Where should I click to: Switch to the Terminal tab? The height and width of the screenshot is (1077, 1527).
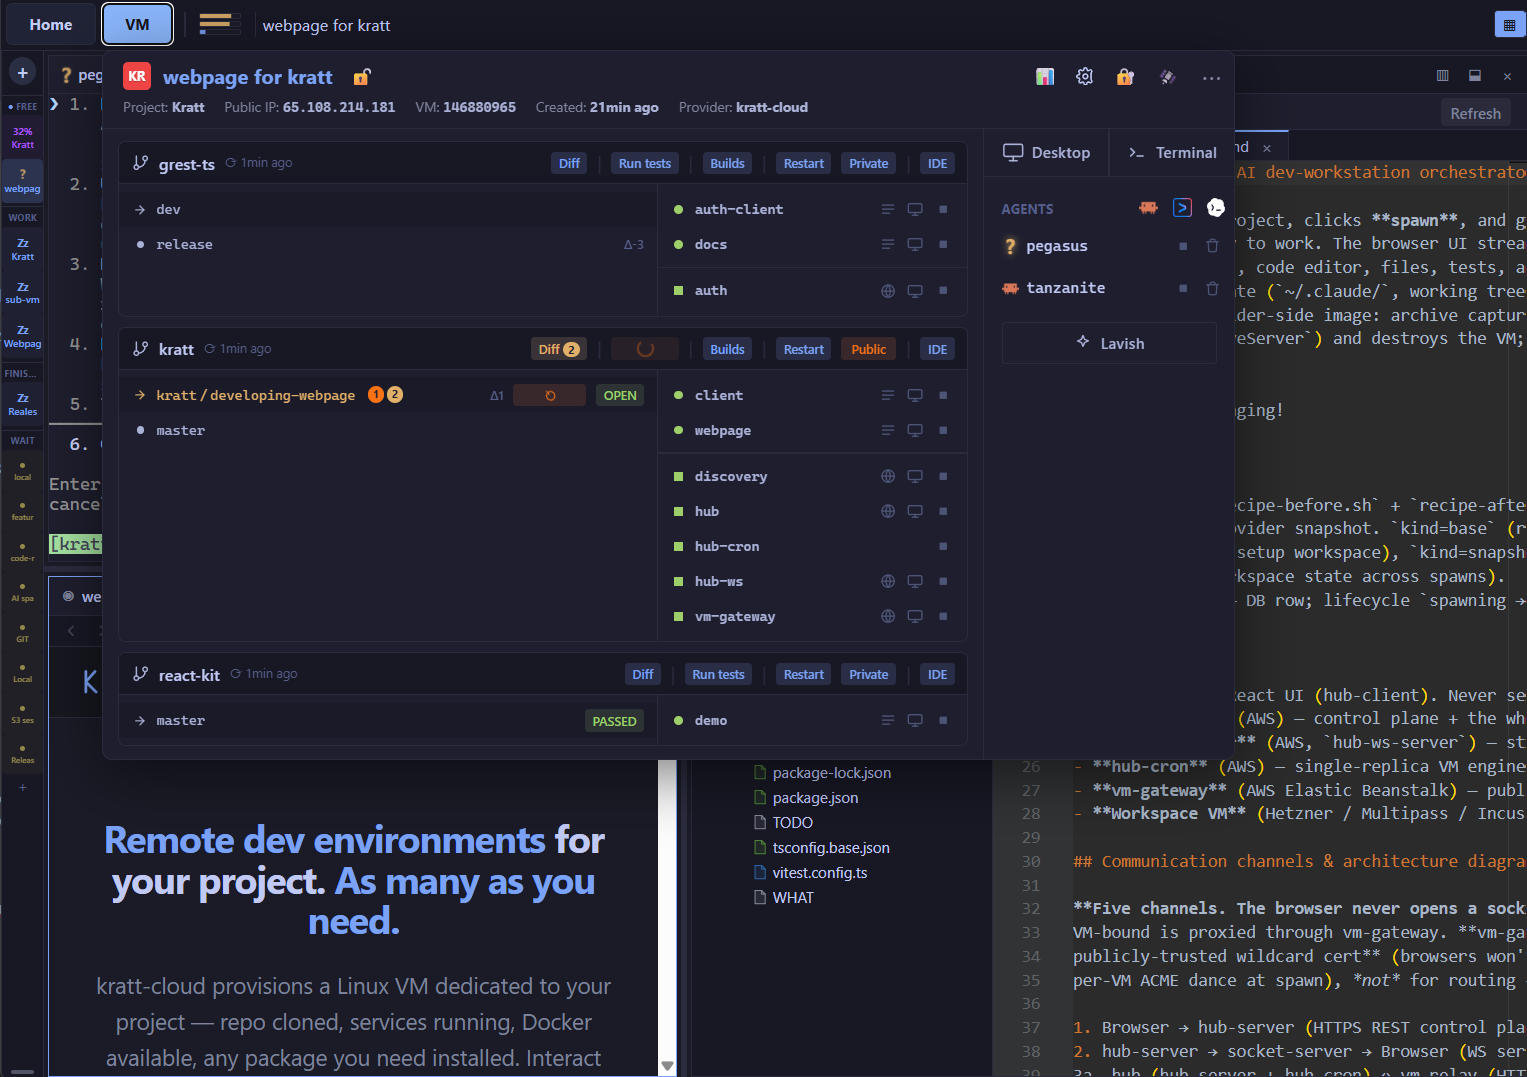pyautogui.click(x=1172, y=152)
